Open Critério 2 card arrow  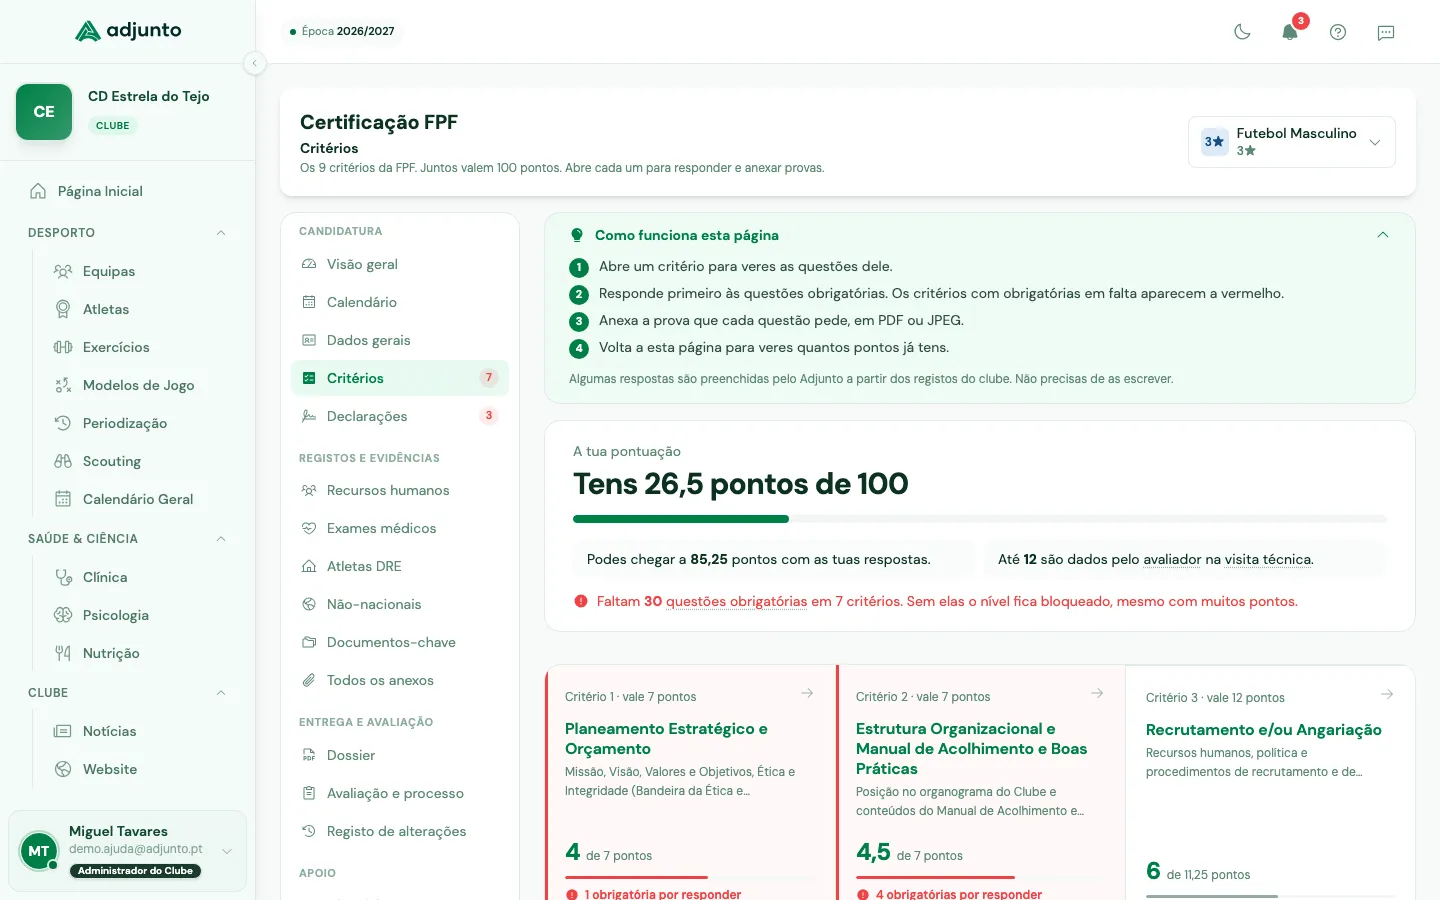(x=1097, y=693)
